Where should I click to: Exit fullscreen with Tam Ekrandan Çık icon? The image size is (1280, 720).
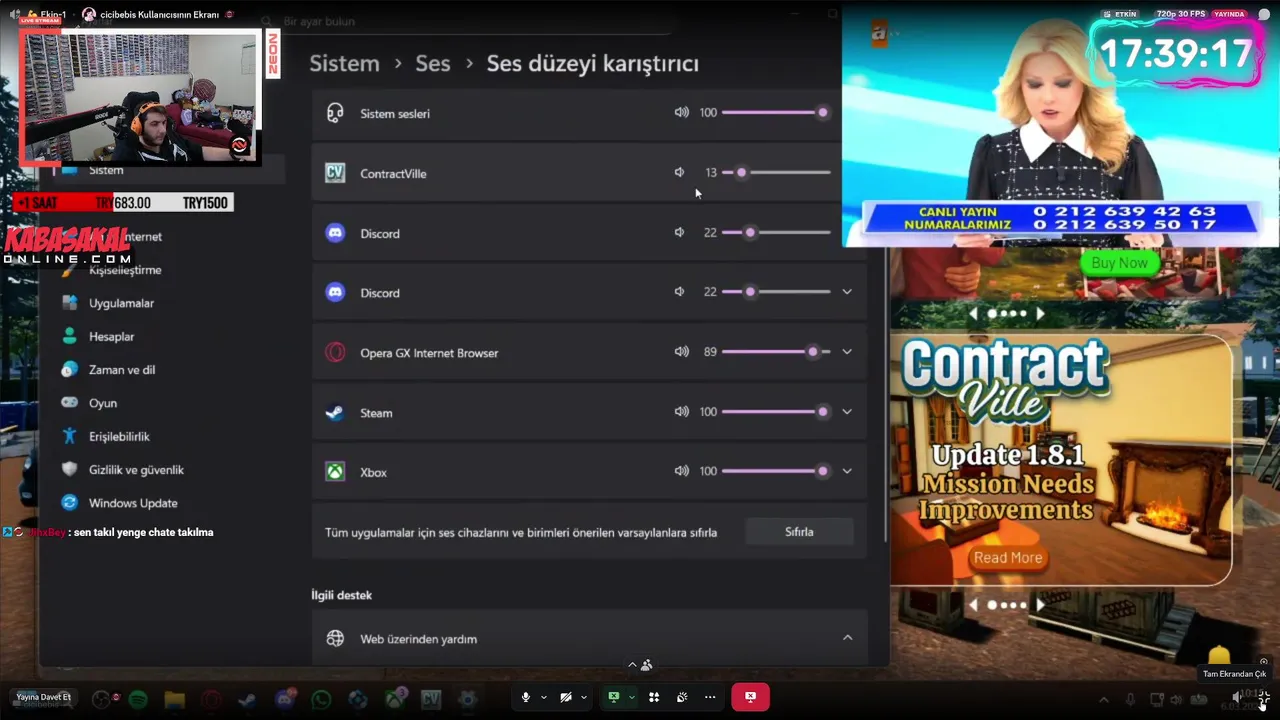(x=1264, y=696)
